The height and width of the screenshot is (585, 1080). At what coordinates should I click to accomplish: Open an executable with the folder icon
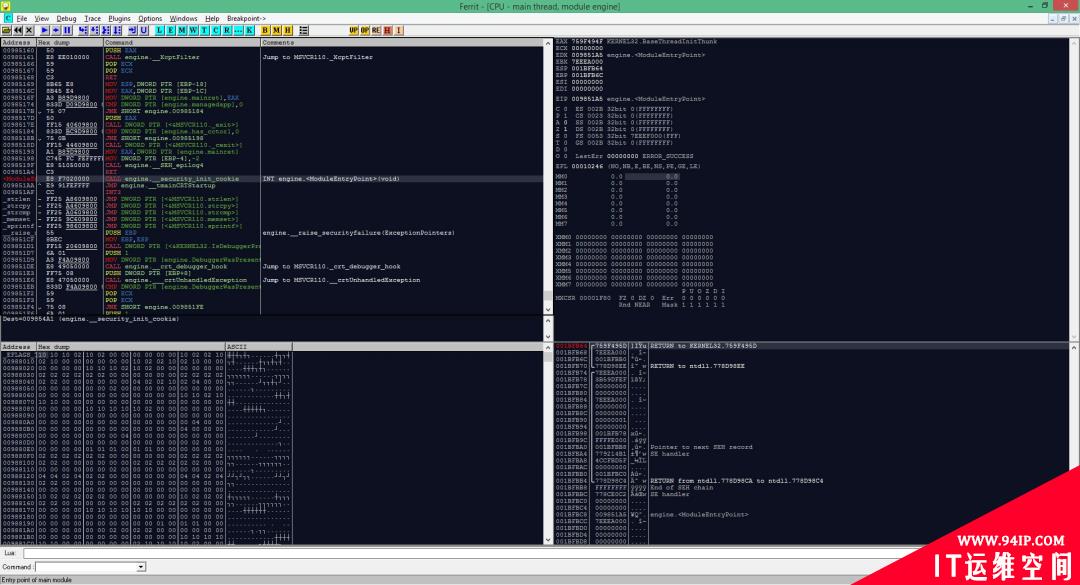pyautogui.click(x=6, y=30)
